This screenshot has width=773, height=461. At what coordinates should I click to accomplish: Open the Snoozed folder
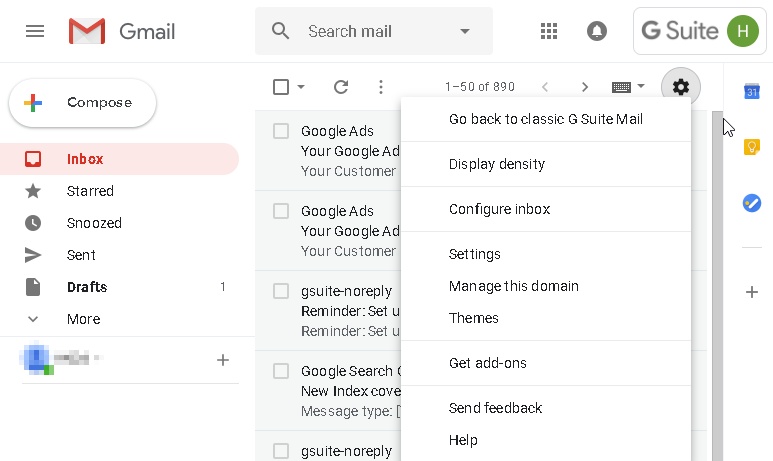[119, 223]
